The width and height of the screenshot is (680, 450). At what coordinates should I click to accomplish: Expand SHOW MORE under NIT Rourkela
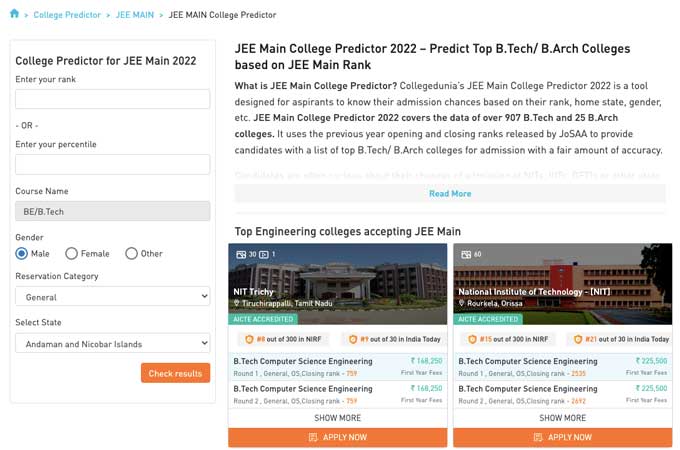tap(562, 418)
